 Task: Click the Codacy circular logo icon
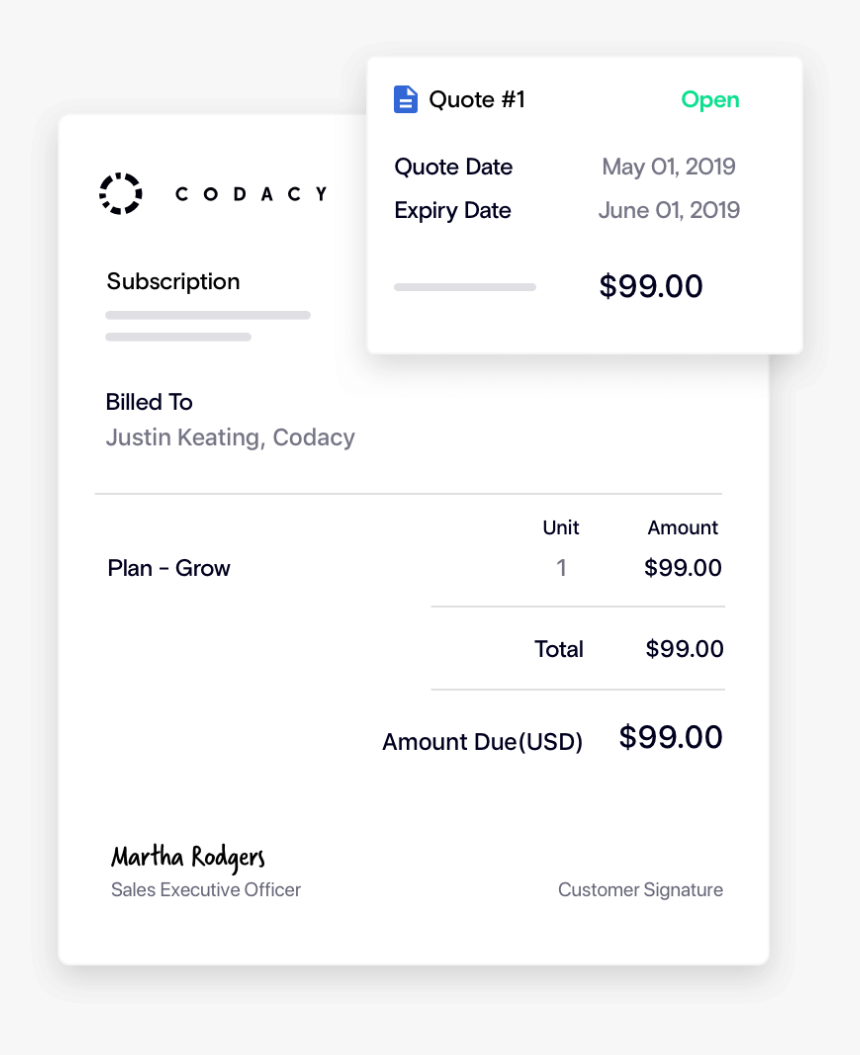pos(121,194)
